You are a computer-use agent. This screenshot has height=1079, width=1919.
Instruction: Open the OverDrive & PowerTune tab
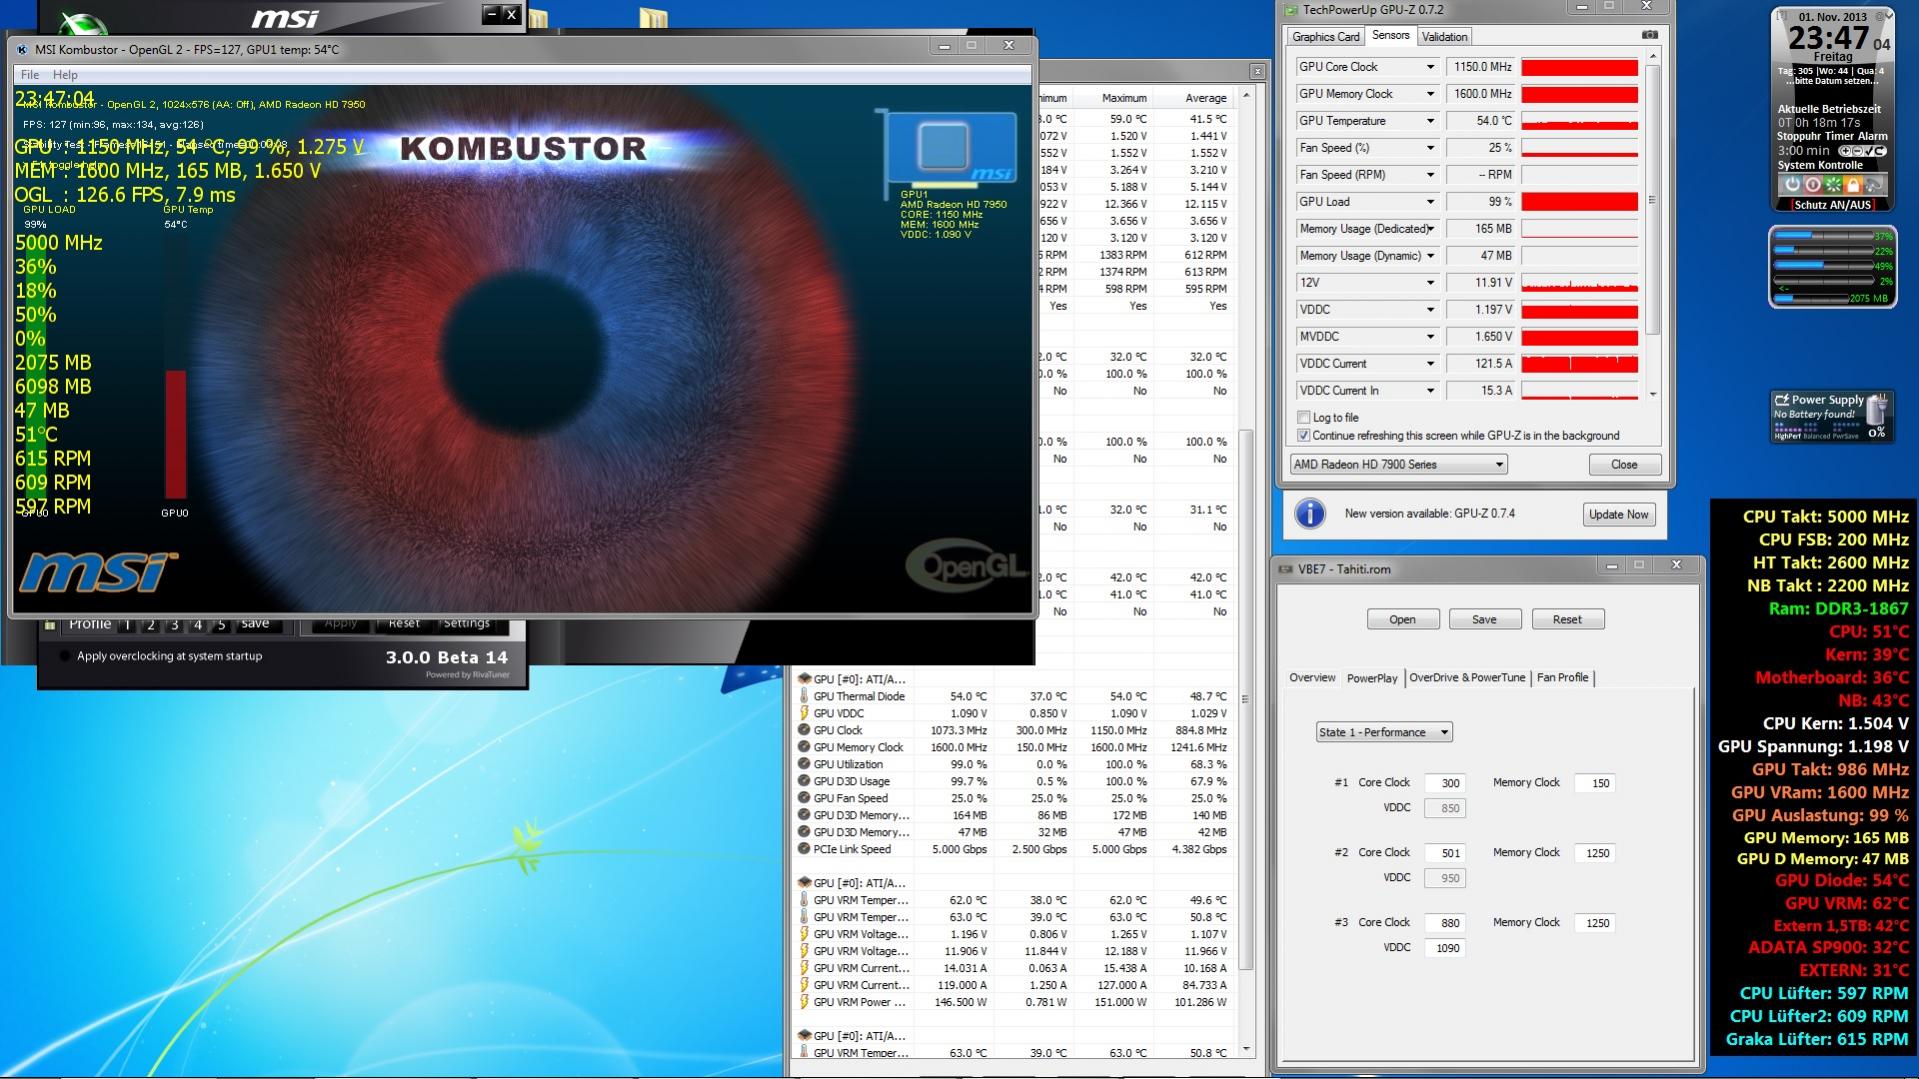[x=1467, y=678]
